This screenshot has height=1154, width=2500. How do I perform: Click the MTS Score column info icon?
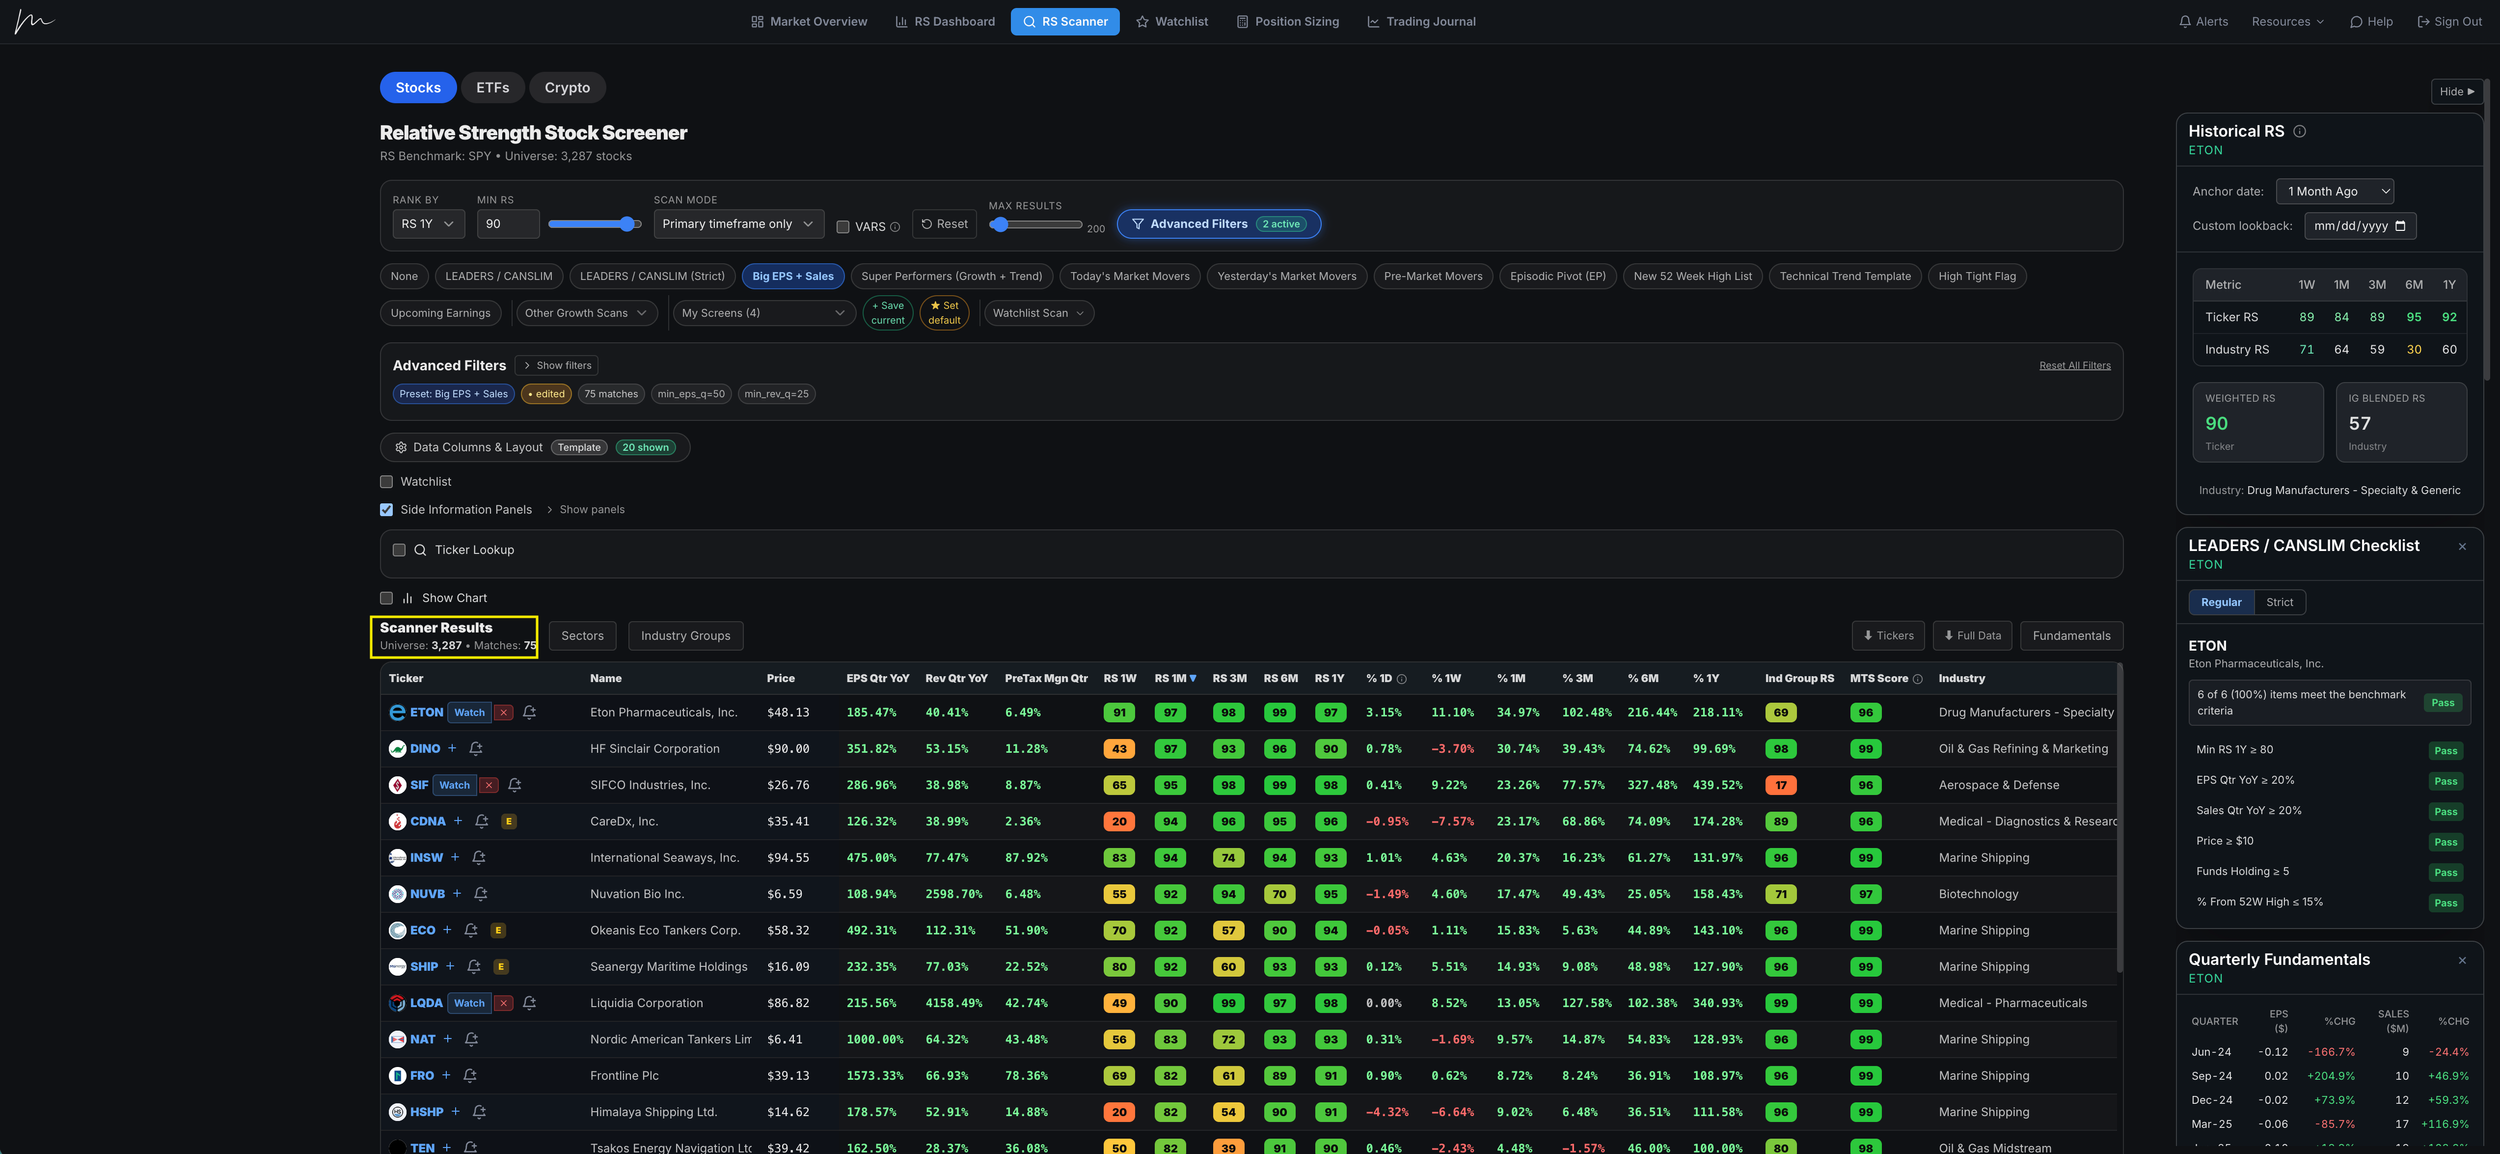tap(1918, 679)
